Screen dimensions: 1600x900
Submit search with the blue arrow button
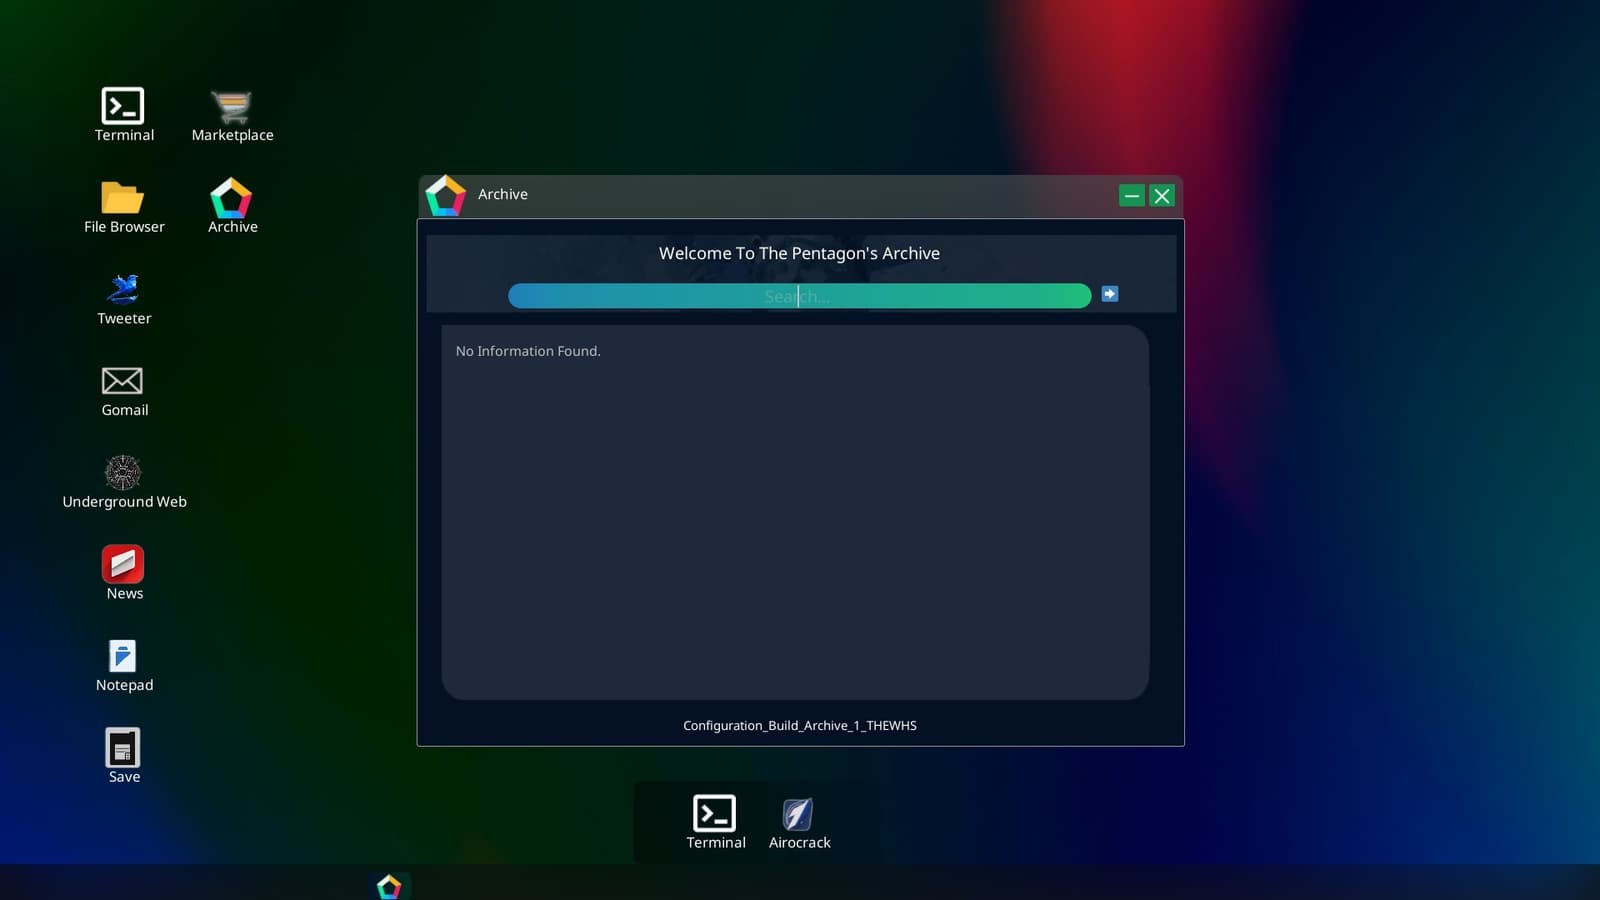pyautogui.click(x=1110, y=294)
